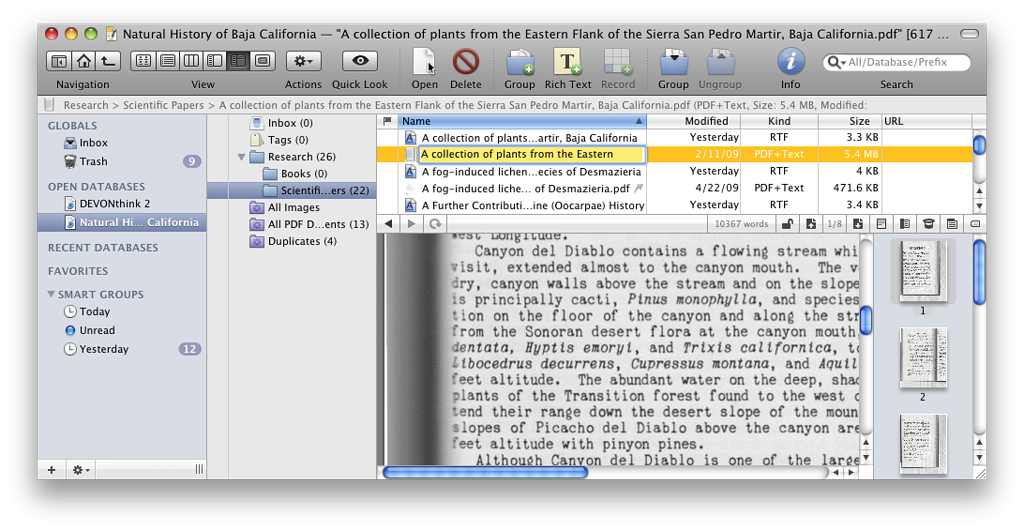Image resolution: width=1024 pixels, height=530 pixels.
Task: Open the sidebar gear menu at the bottom
Action: (x=81, y=469)
